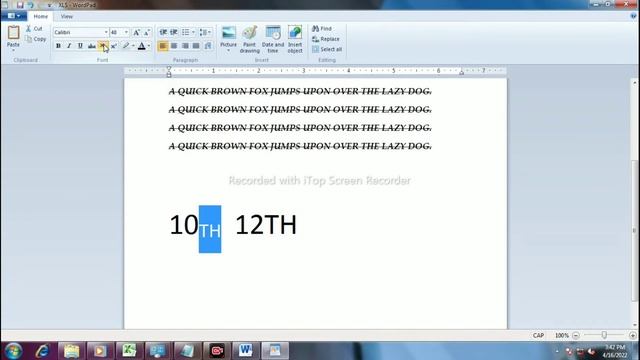Decrease paragraph indent
Screen dimensions: 640x360
coord(163,32)
